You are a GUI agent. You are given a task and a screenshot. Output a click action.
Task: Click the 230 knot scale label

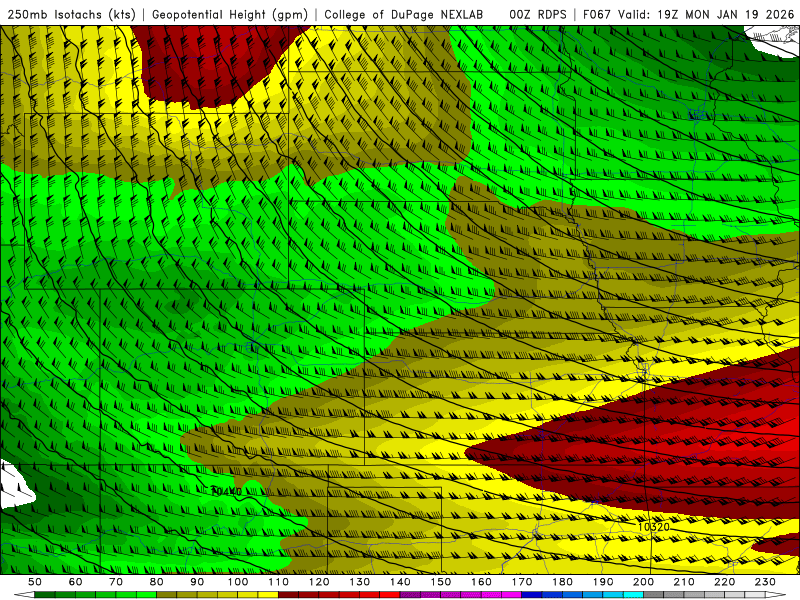point(765,582)
